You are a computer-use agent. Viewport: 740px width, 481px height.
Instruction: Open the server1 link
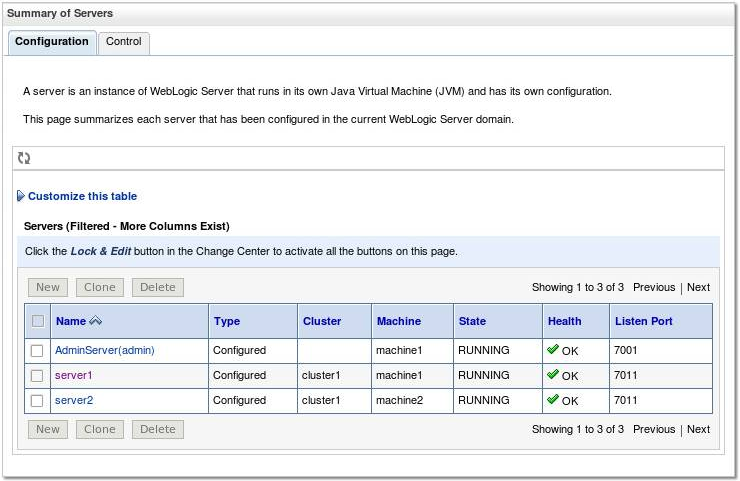pos(74,375)
